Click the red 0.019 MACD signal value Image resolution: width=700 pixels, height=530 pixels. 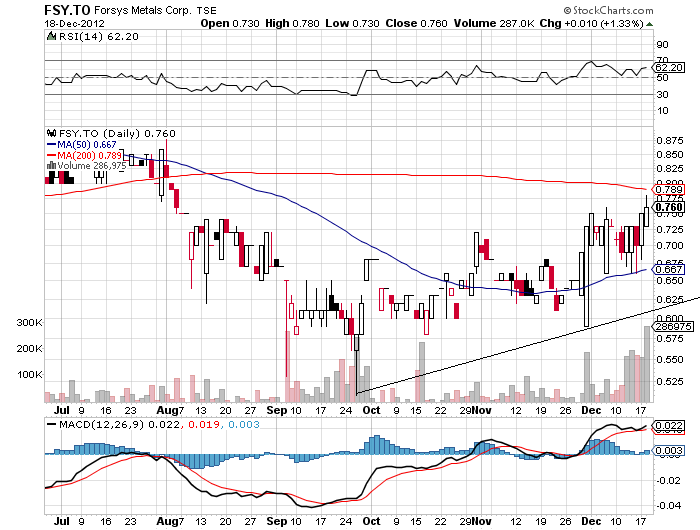[204, 424]
